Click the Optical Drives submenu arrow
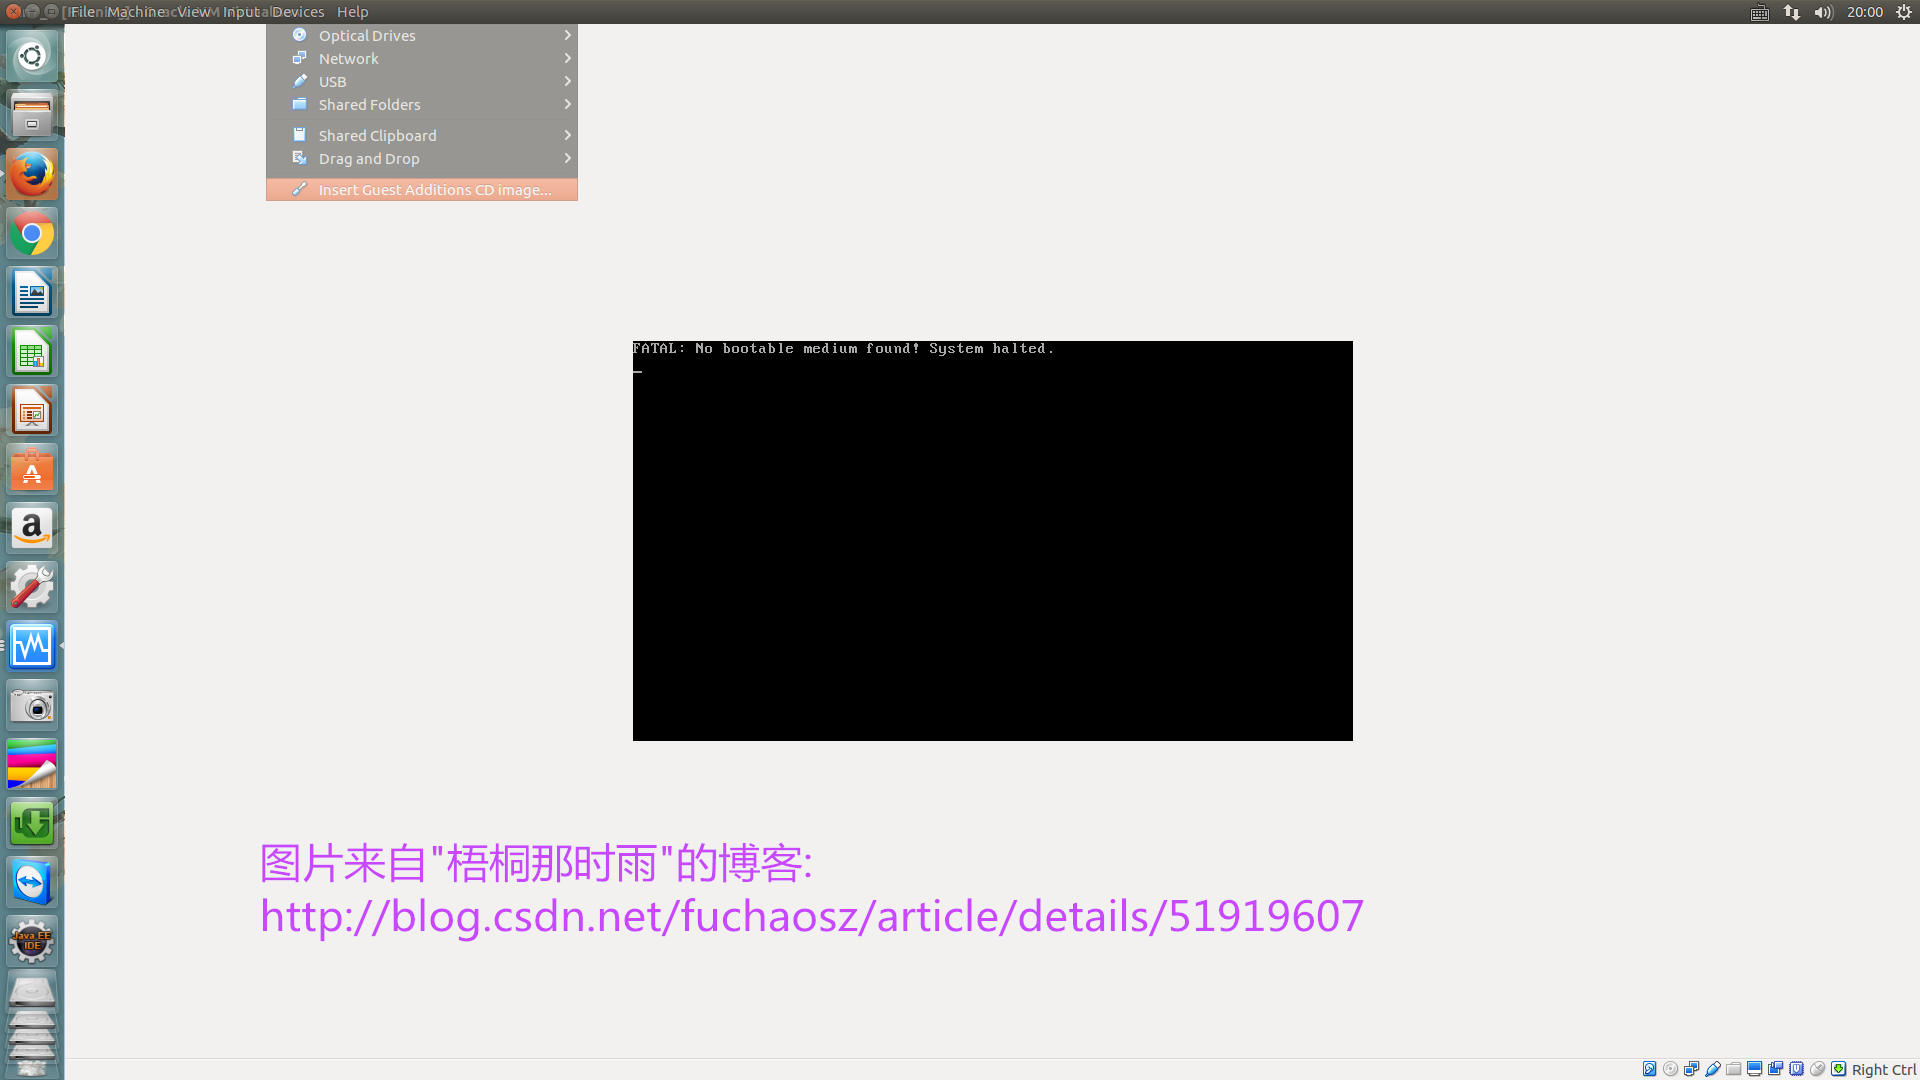The height and width of the screenshot is (1080, 1920). coord(566,34)
